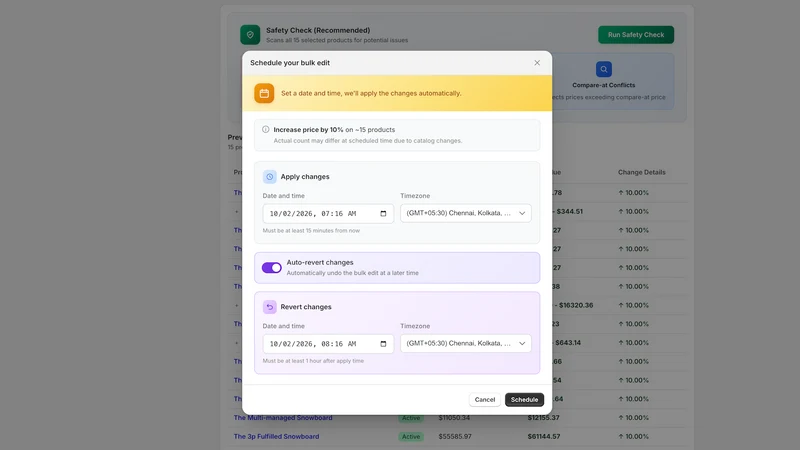
Task: Click Active badge for Multi-managed Snowboard
Action: [411, 417]
